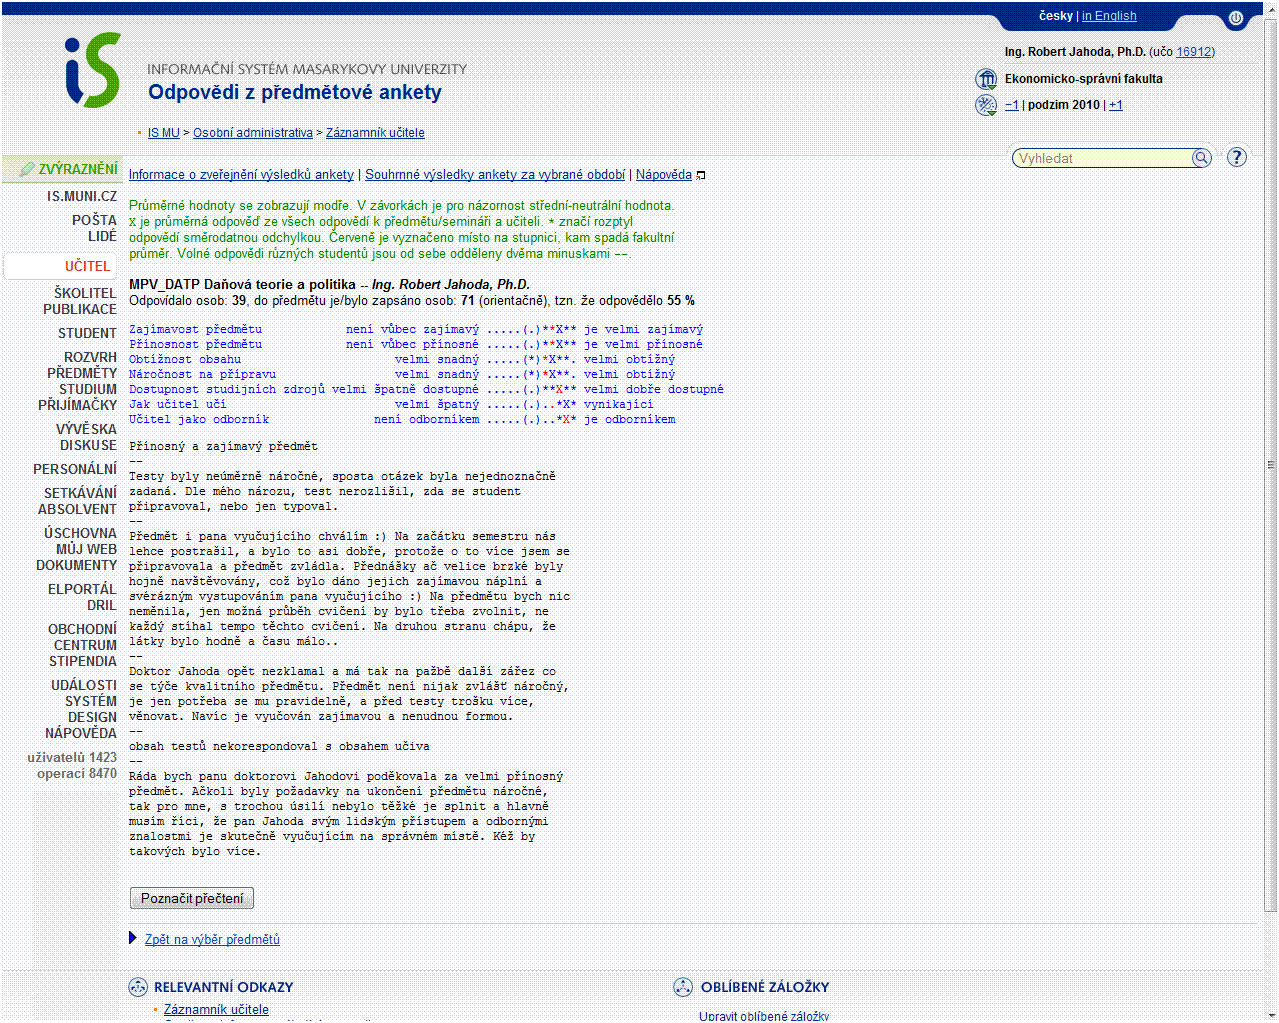Click the Poznačit přečtení button
The height and width of the screenshot is (1023, 1279).
(192, 898)
